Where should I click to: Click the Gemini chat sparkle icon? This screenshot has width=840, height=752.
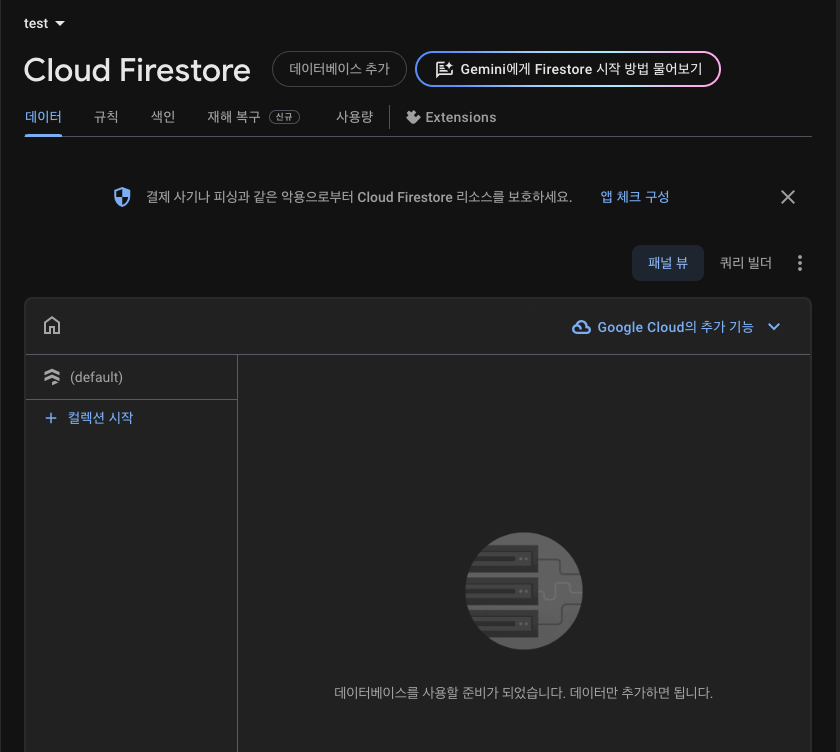[x=444, y=69]
